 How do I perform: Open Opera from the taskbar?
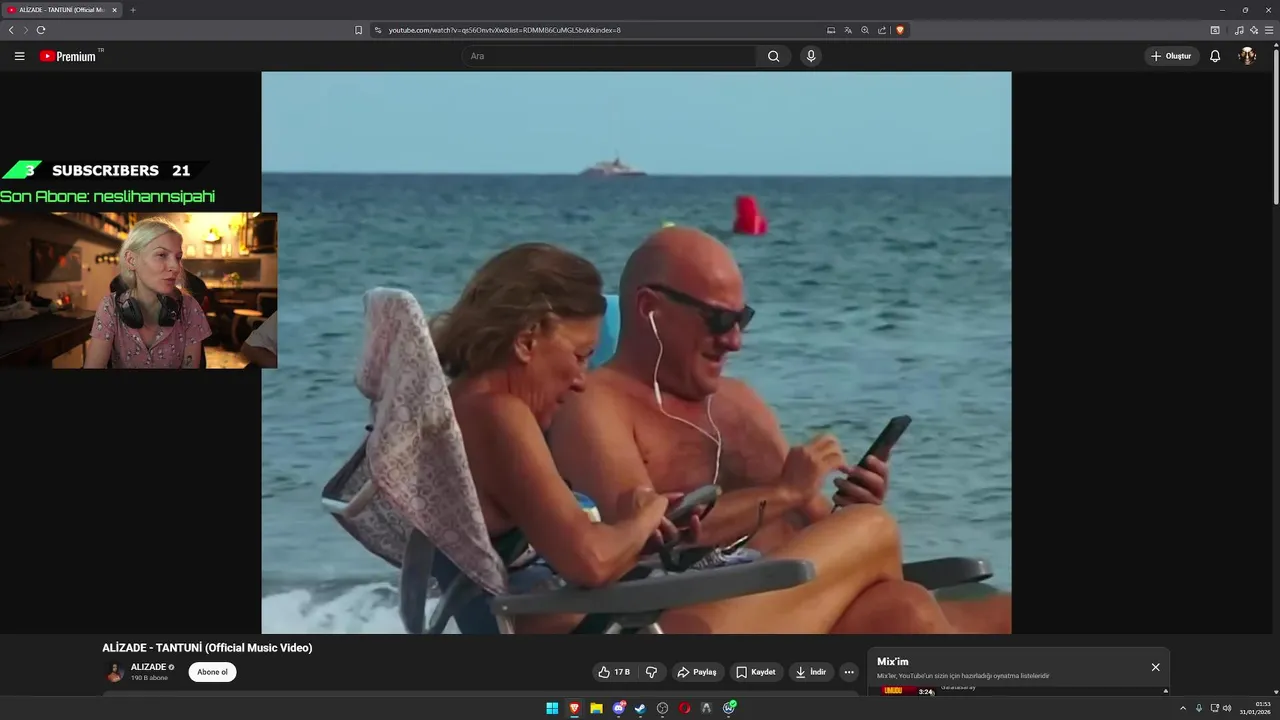coord(684,708)
